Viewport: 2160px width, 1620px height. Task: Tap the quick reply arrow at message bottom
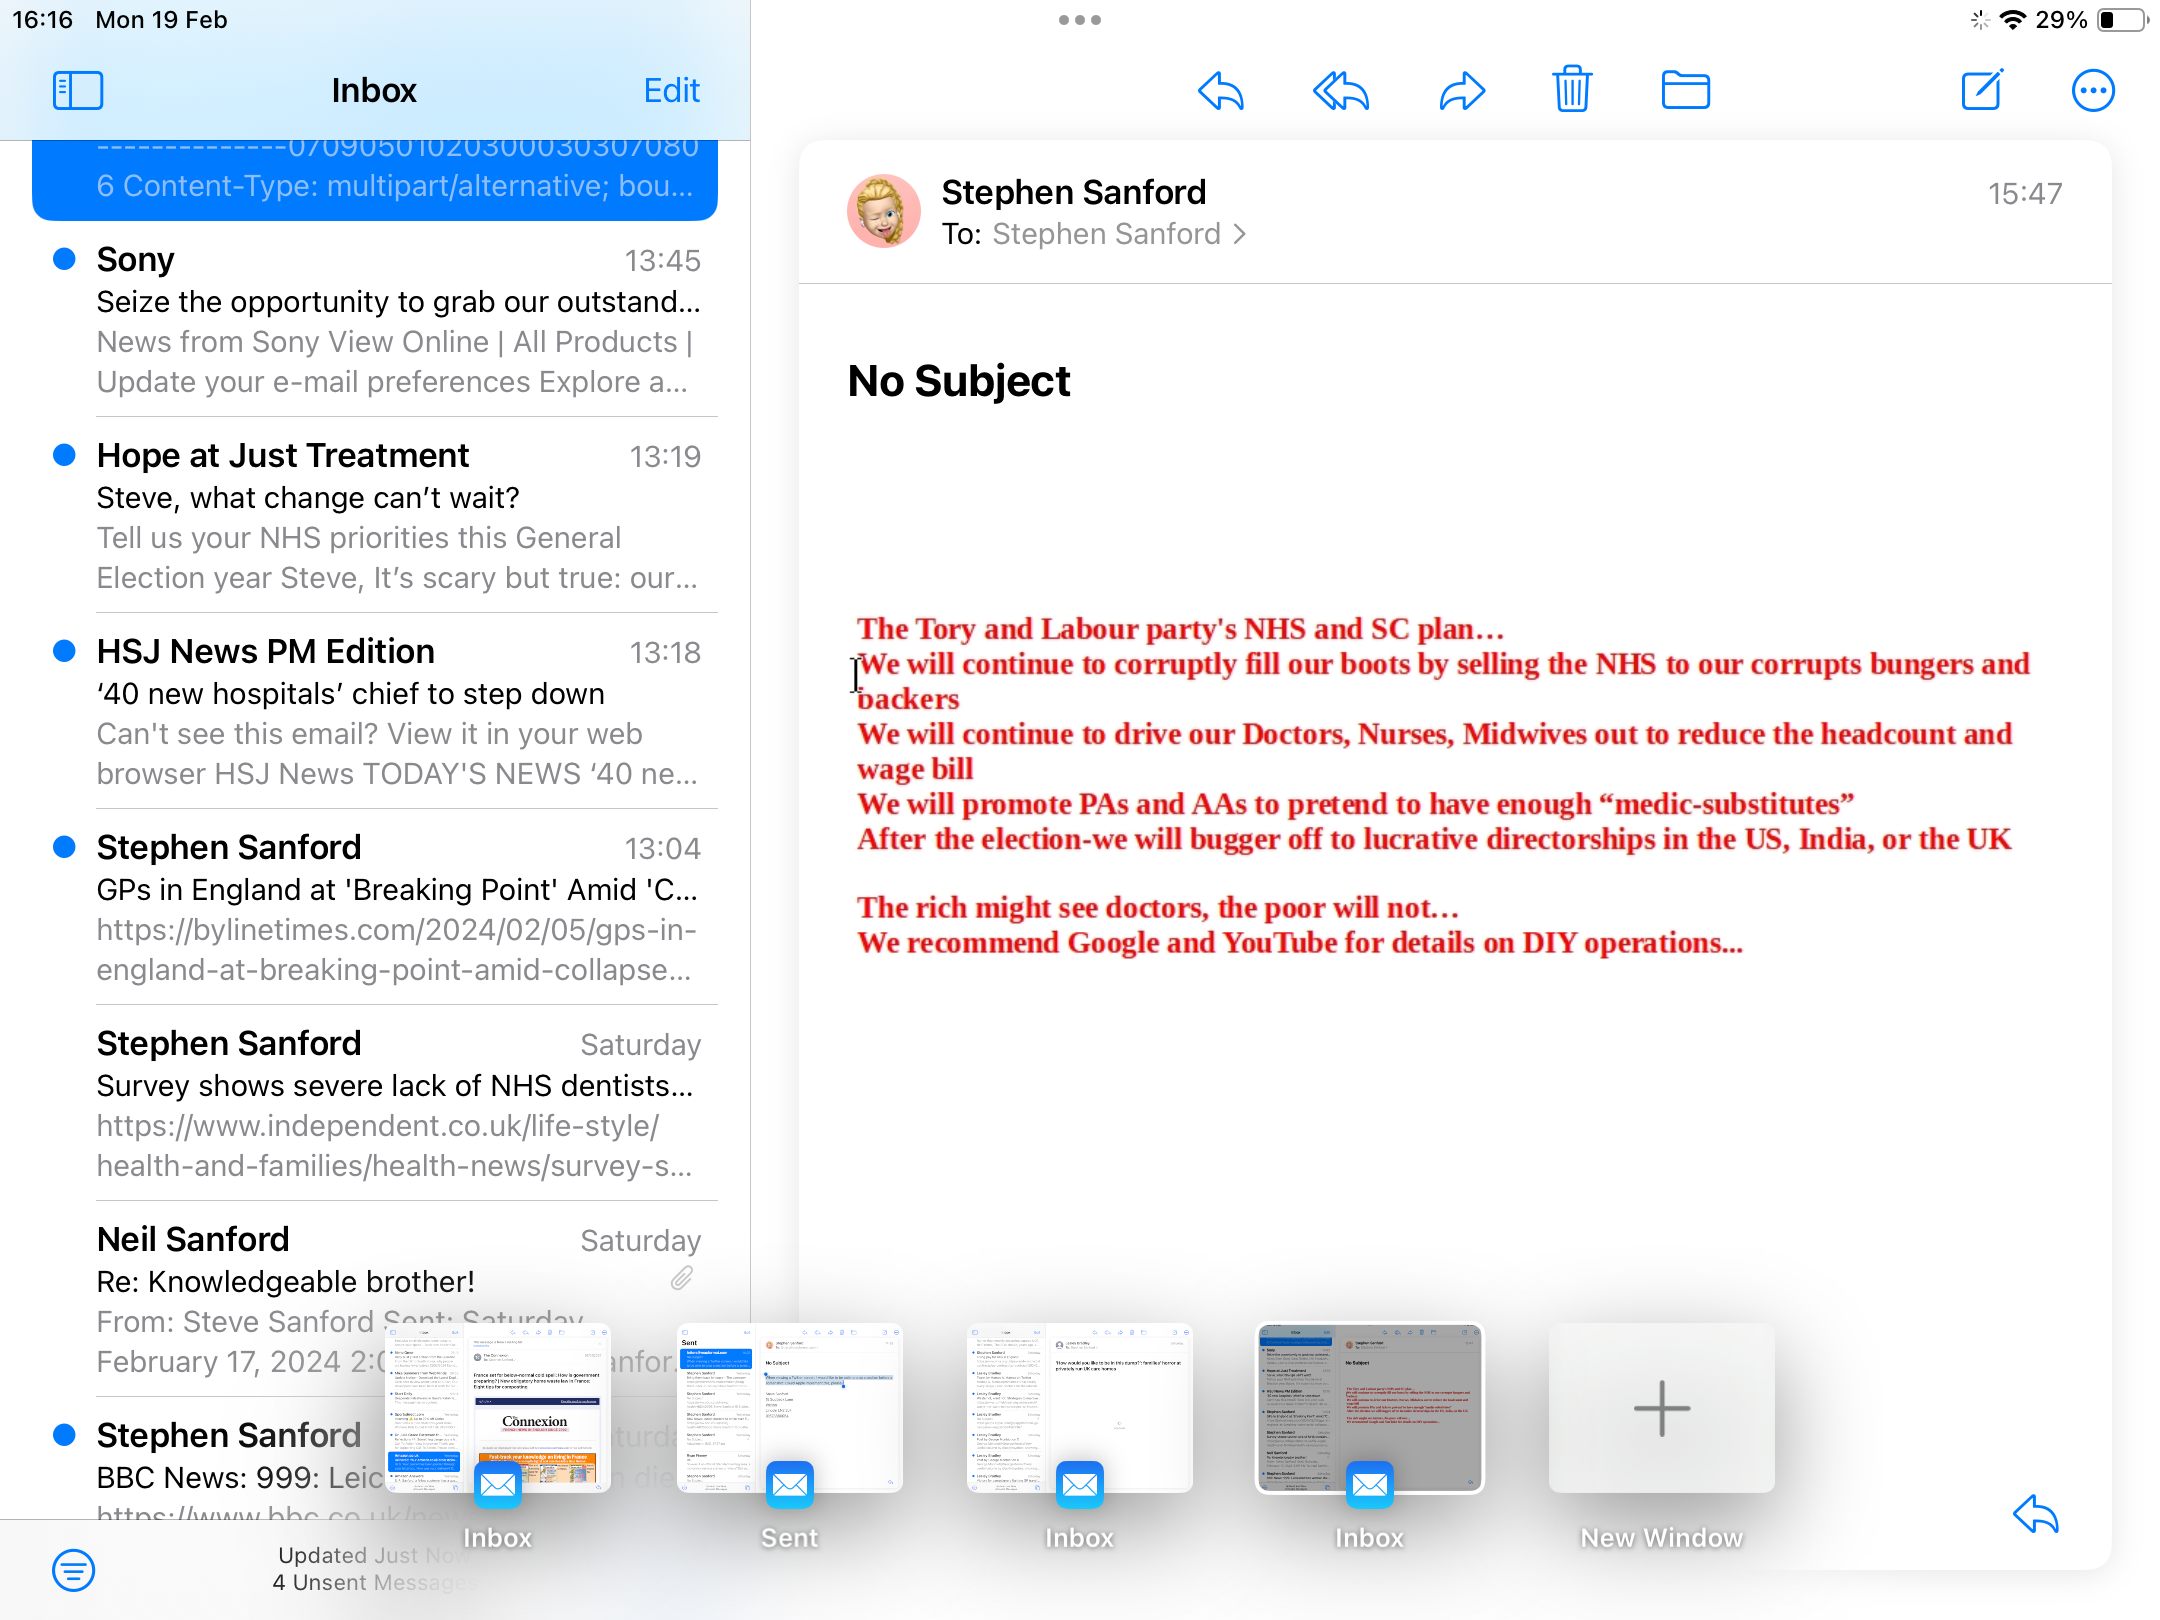coord(2035,1514)
